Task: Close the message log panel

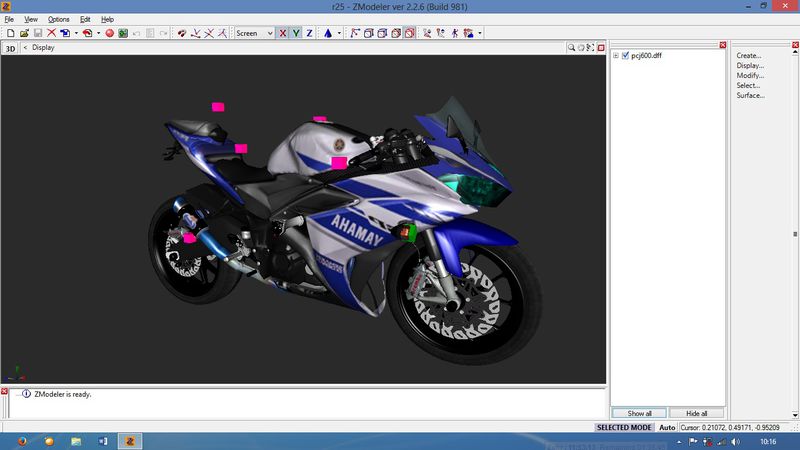Action: pyautogui.click(x=4, y=391)
